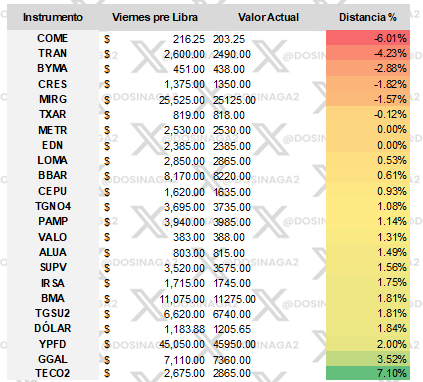Select the 2.00% distance cell
Image resolution: width=423 pixels, height=382 pixels.
click(368, 344)
